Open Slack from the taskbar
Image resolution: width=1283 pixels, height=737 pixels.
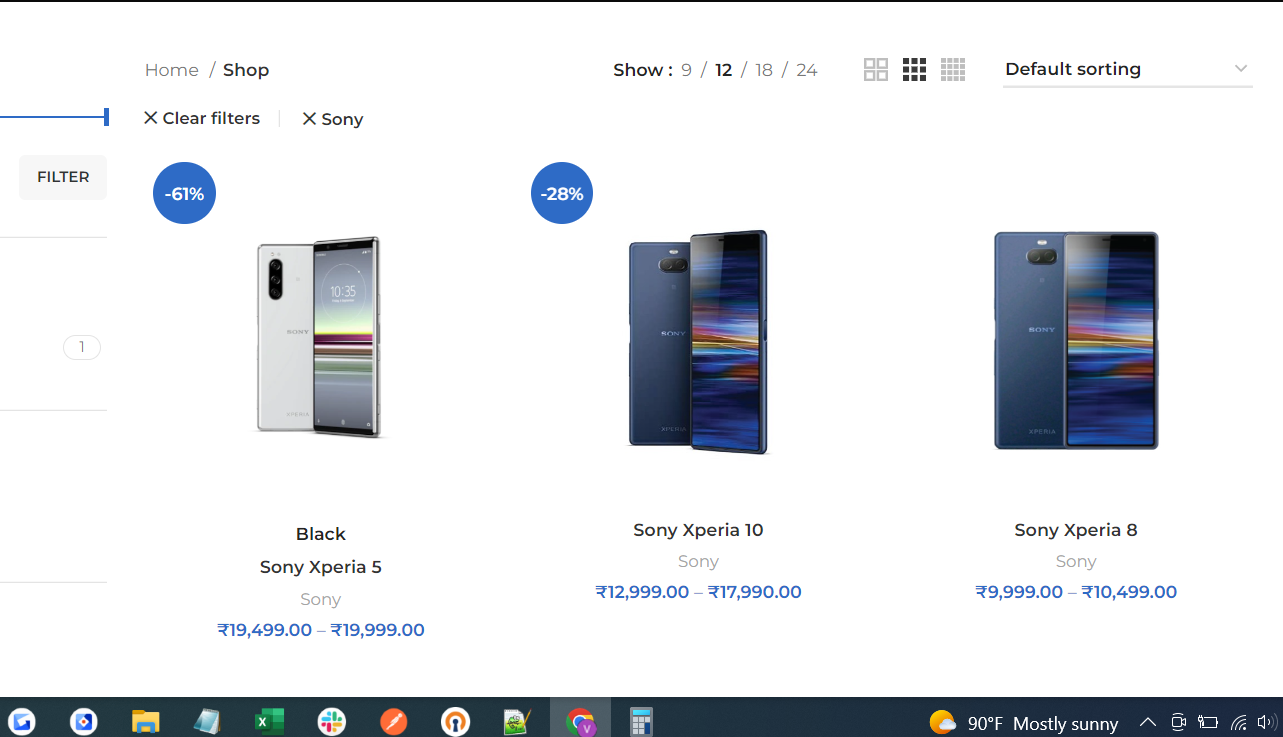click(x=331, y=721)
